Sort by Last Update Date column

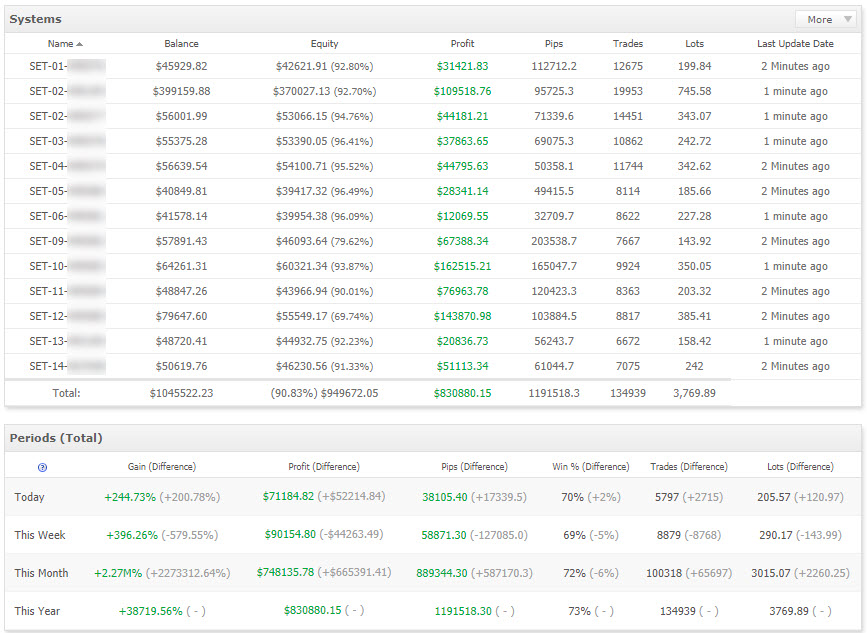point(795,44)
